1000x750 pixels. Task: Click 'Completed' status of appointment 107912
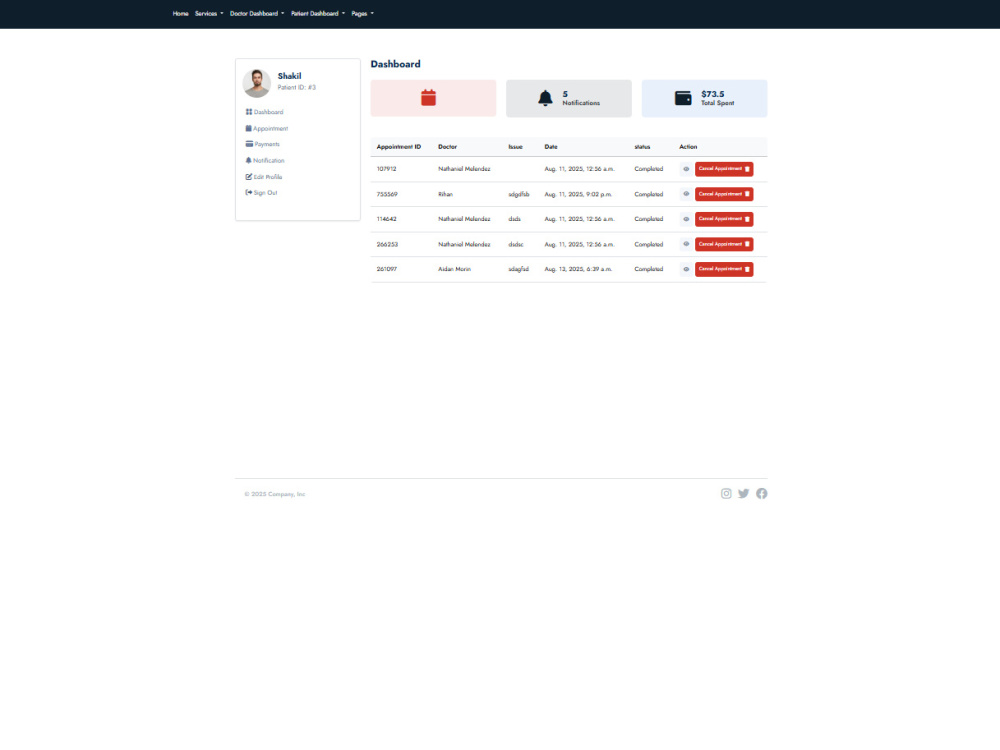649,169
